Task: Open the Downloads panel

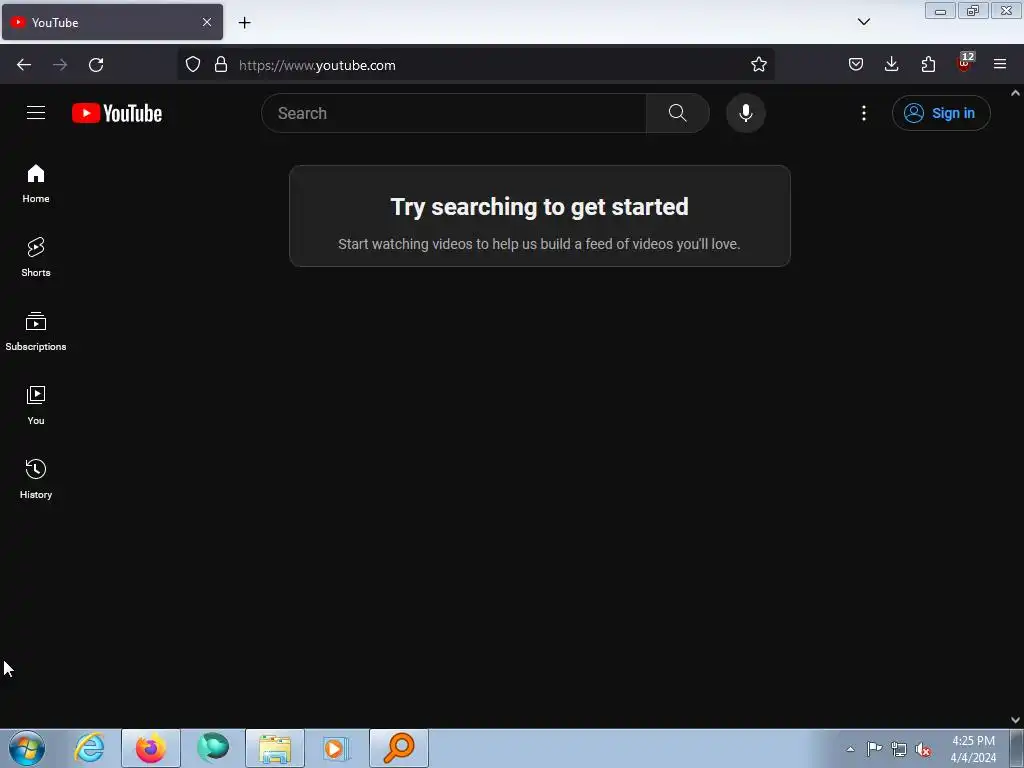Action: click(x=891, y=65)
